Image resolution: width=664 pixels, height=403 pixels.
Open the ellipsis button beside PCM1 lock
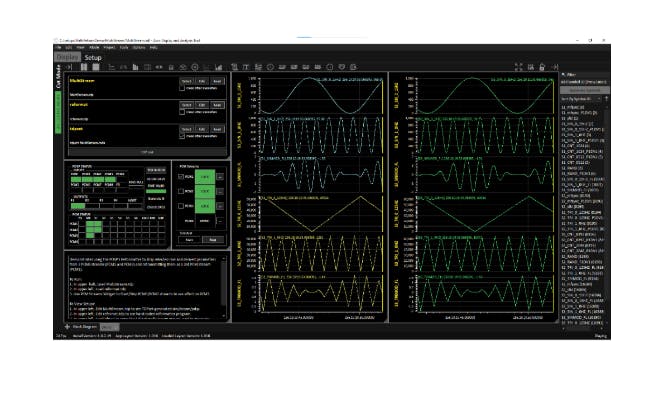(220, 177)
